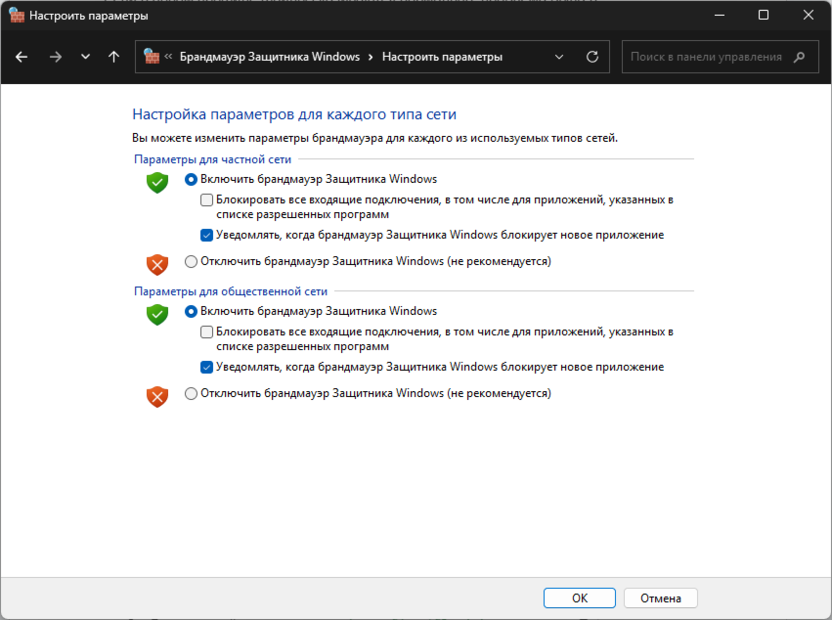Refresh the page with reload icon
832x620 pixels.
(x=592, y=57)
